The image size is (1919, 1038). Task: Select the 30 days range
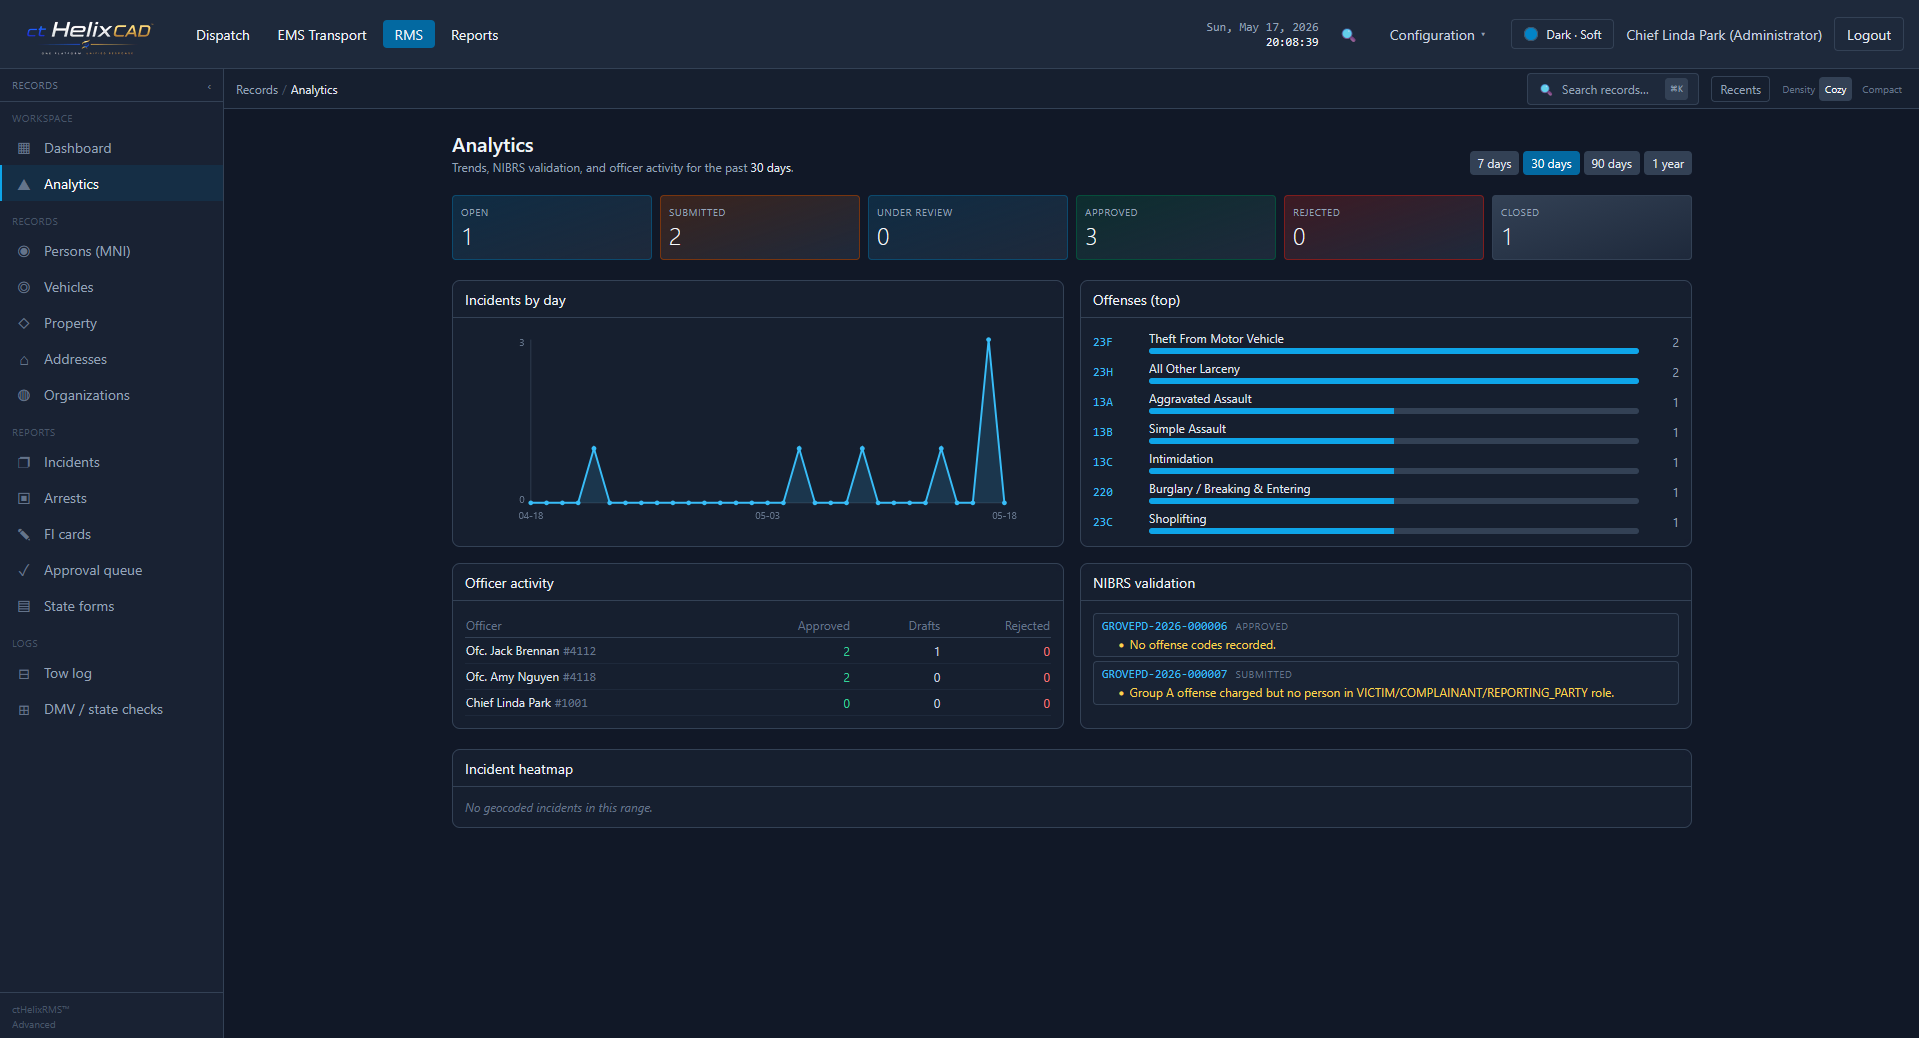pyautogui.click(x=1551, y=164)
